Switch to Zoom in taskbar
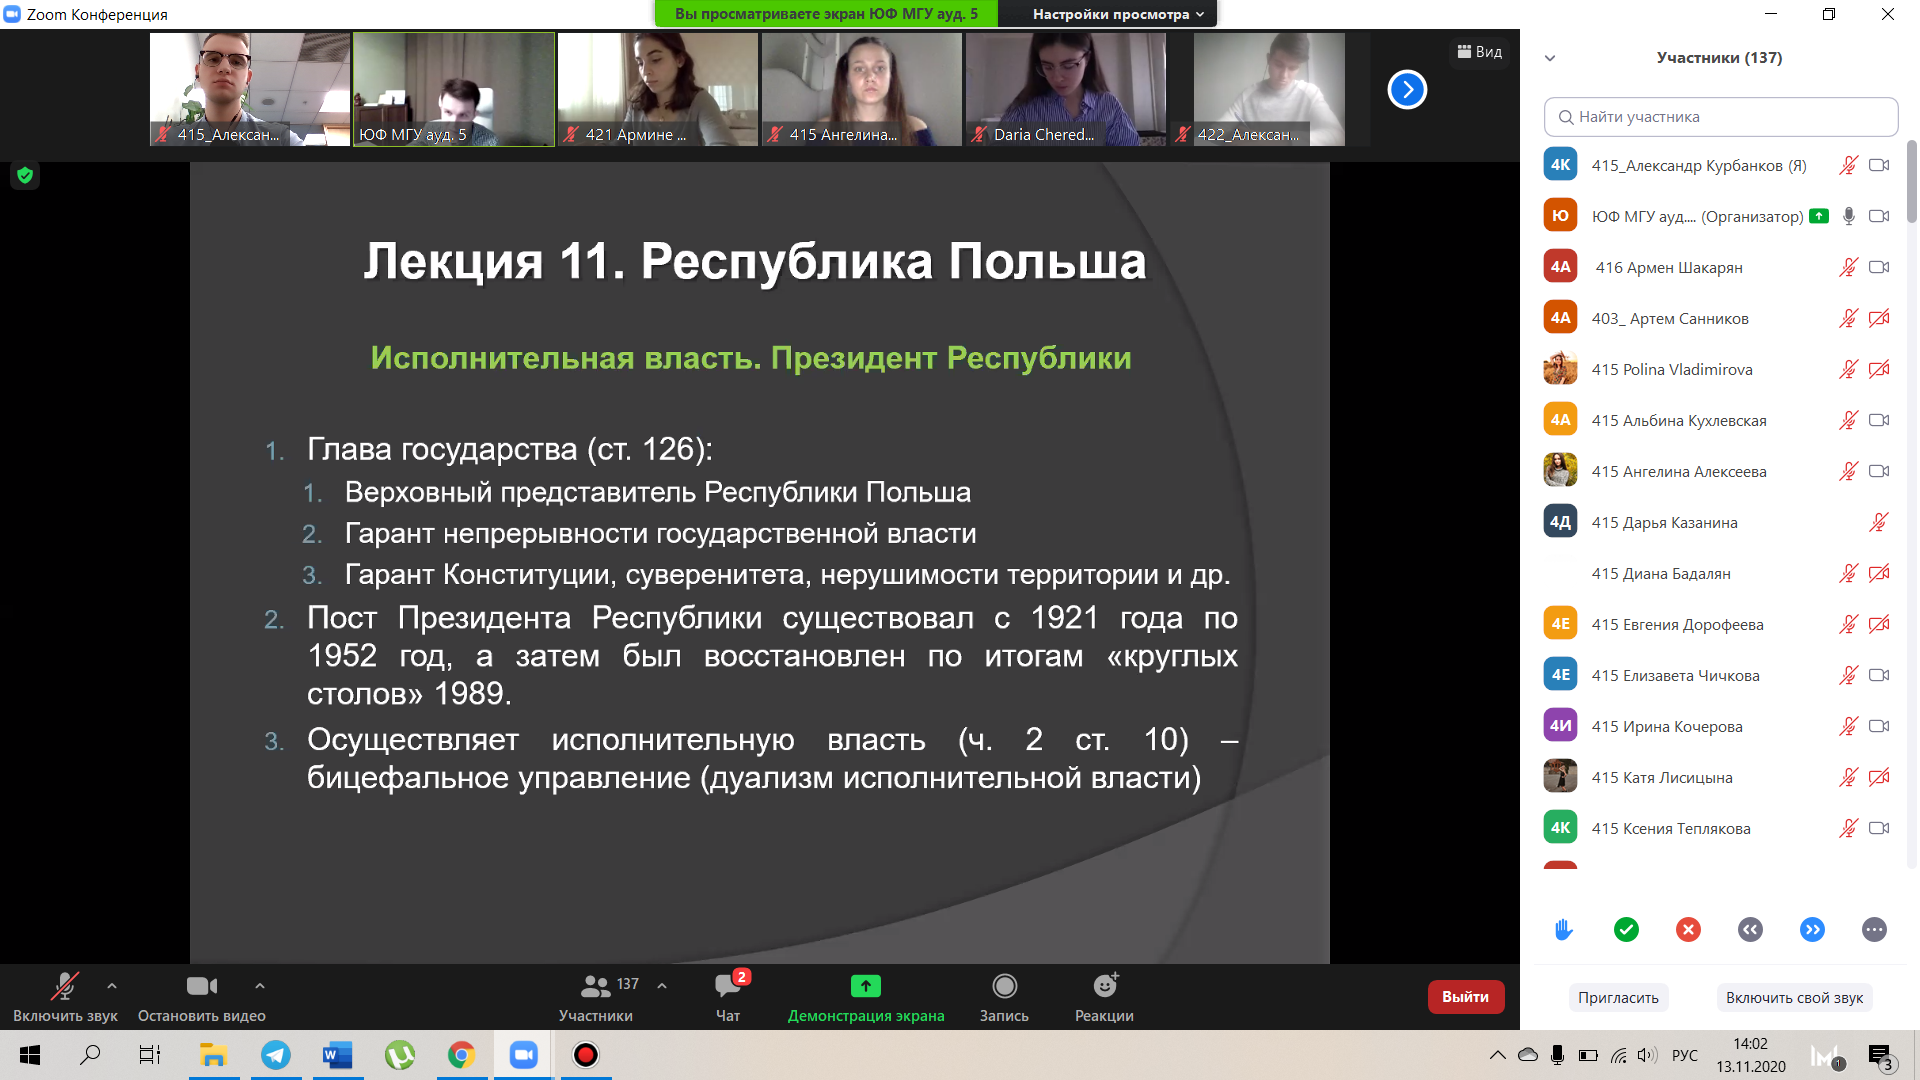 tap(524, 1055)
